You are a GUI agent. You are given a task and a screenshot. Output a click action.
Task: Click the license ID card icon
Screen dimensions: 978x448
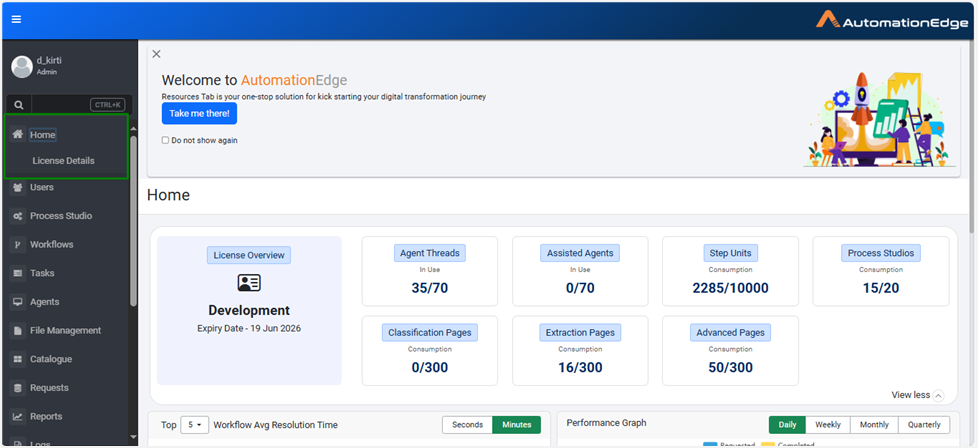[x=249, y=283]
